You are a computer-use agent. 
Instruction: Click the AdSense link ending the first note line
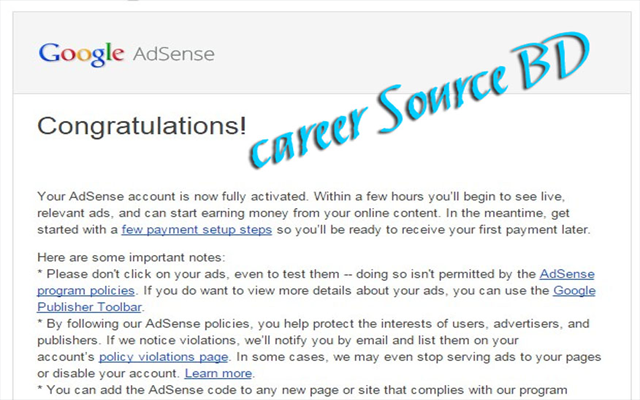tap(567, 274)
